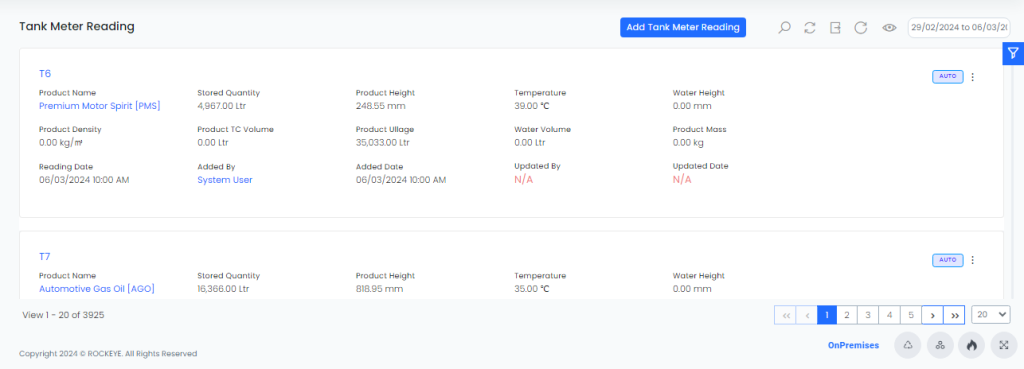Toggle the AUTO badge on T7
The height and width of the screenshot is (369, 1024).
(x=948, y=260)
